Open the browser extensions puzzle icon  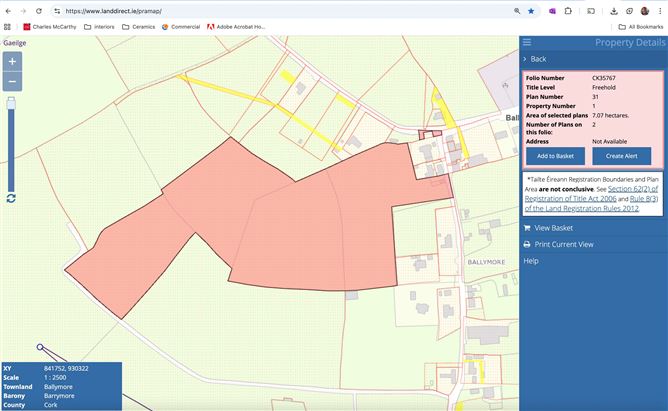pyautogui.click(x=569, y=10)
